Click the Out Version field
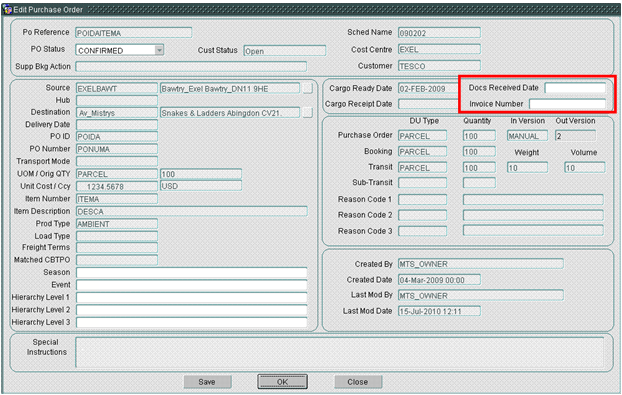The image size is (622, 395). click(575, 136)
